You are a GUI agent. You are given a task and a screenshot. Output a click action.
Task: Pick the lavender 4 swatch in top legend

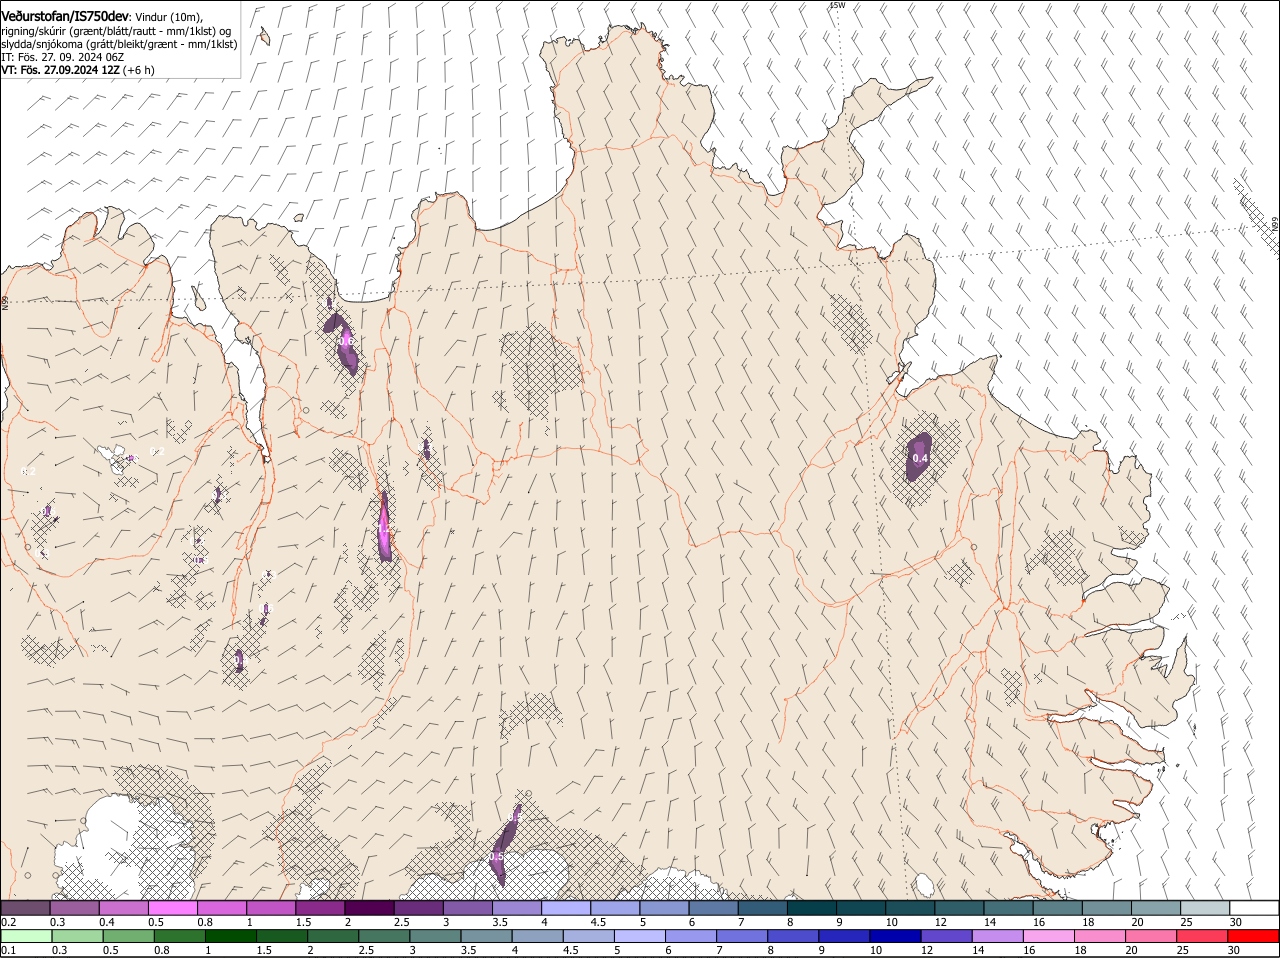click(x=566, y=907)
